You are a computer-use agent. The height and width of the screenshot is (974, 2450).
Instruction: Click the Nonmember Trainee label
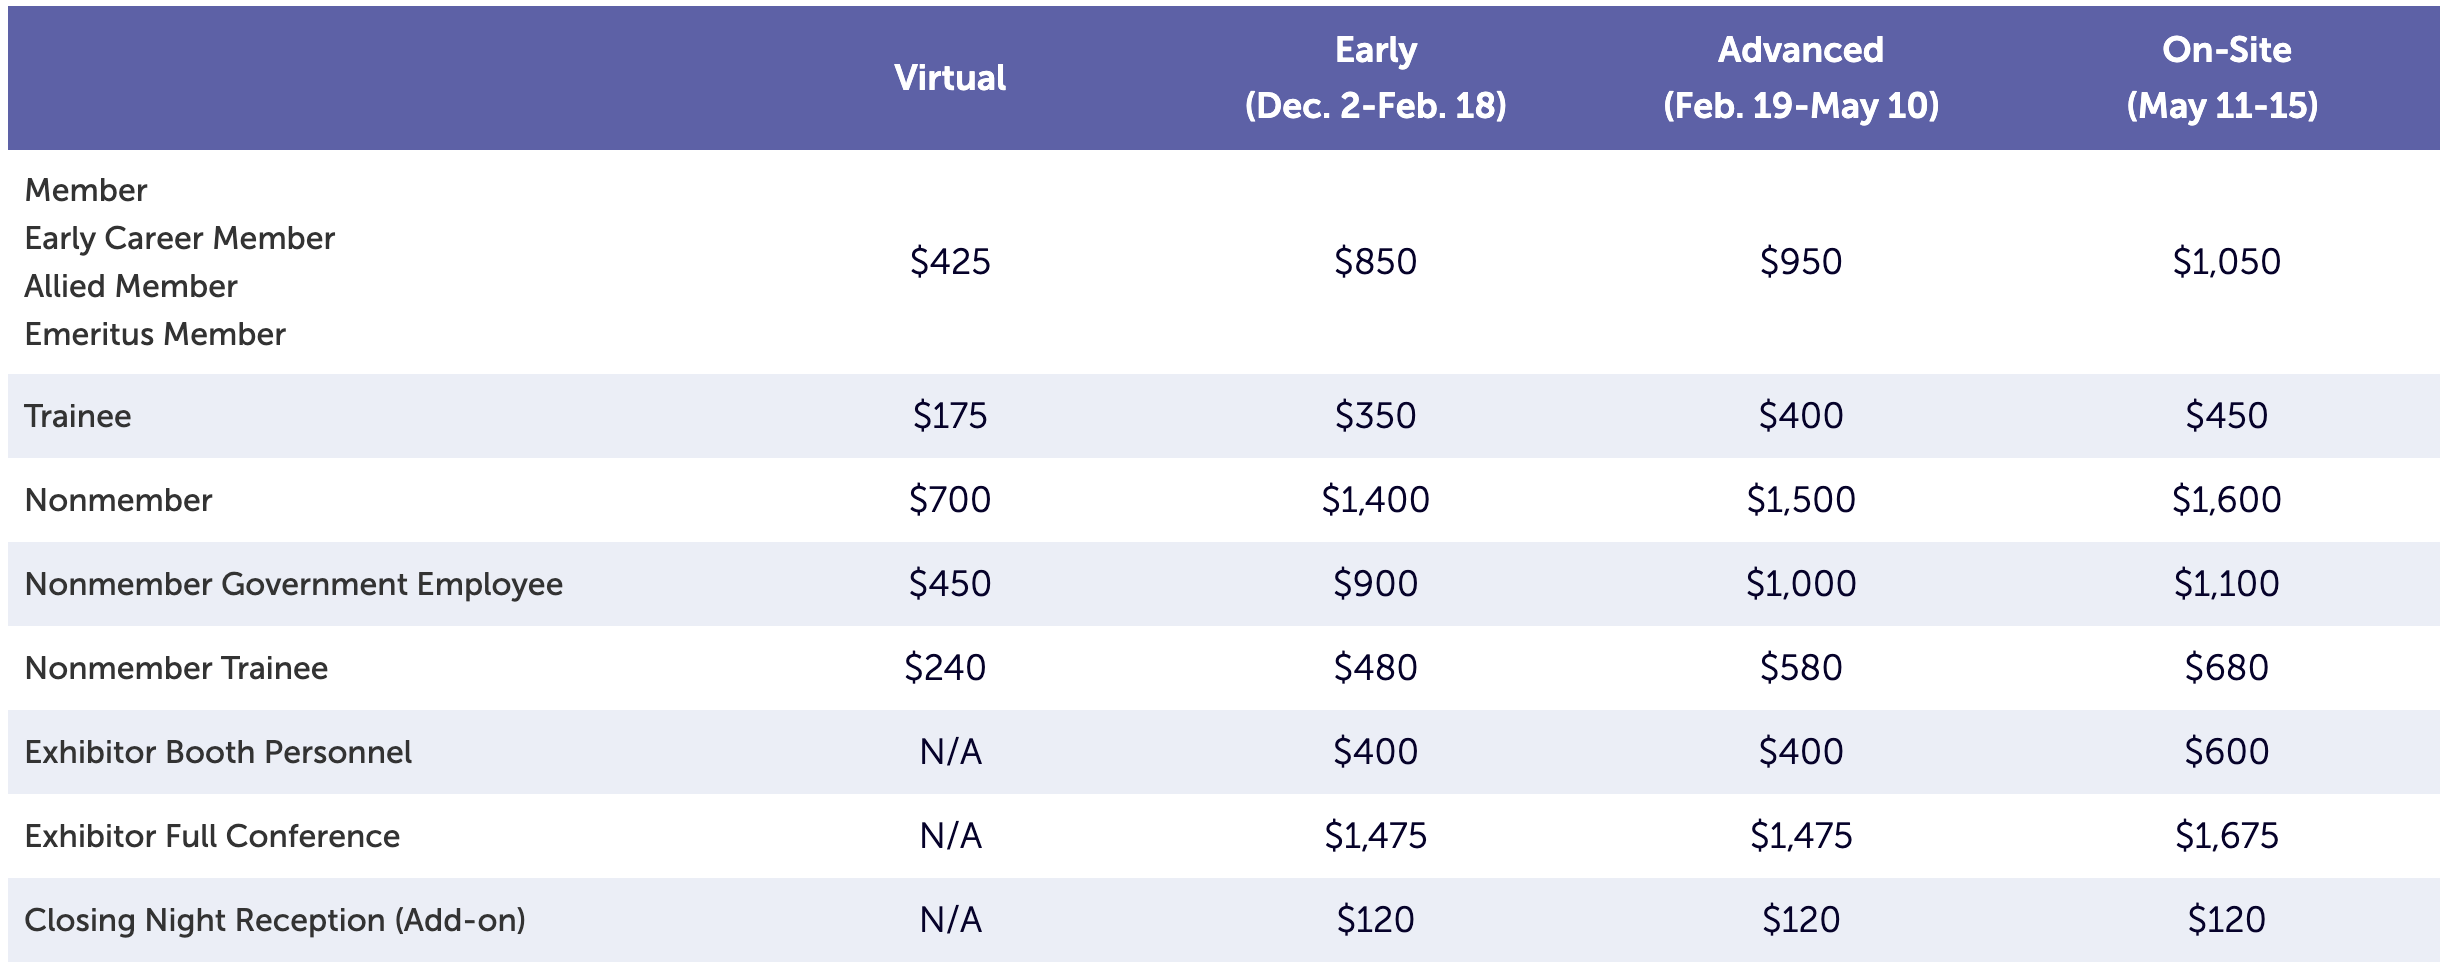(x=176, y=668)
